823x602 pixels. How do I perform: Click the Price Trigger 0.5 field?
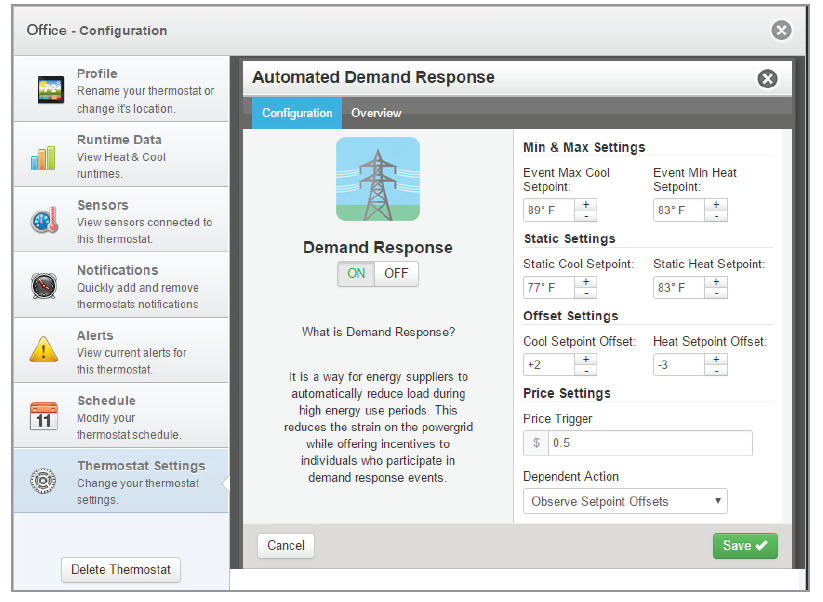(x=650, y=443)
